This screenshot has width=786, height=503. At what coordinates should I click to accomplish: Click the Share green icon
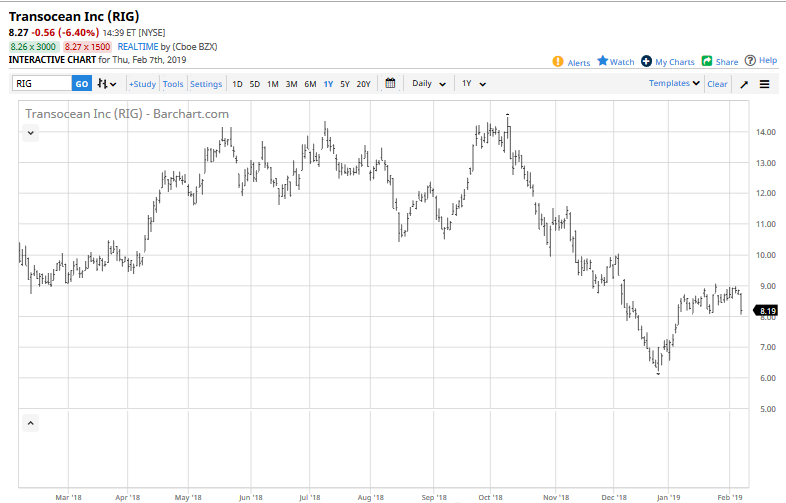[x=707, y=61]
